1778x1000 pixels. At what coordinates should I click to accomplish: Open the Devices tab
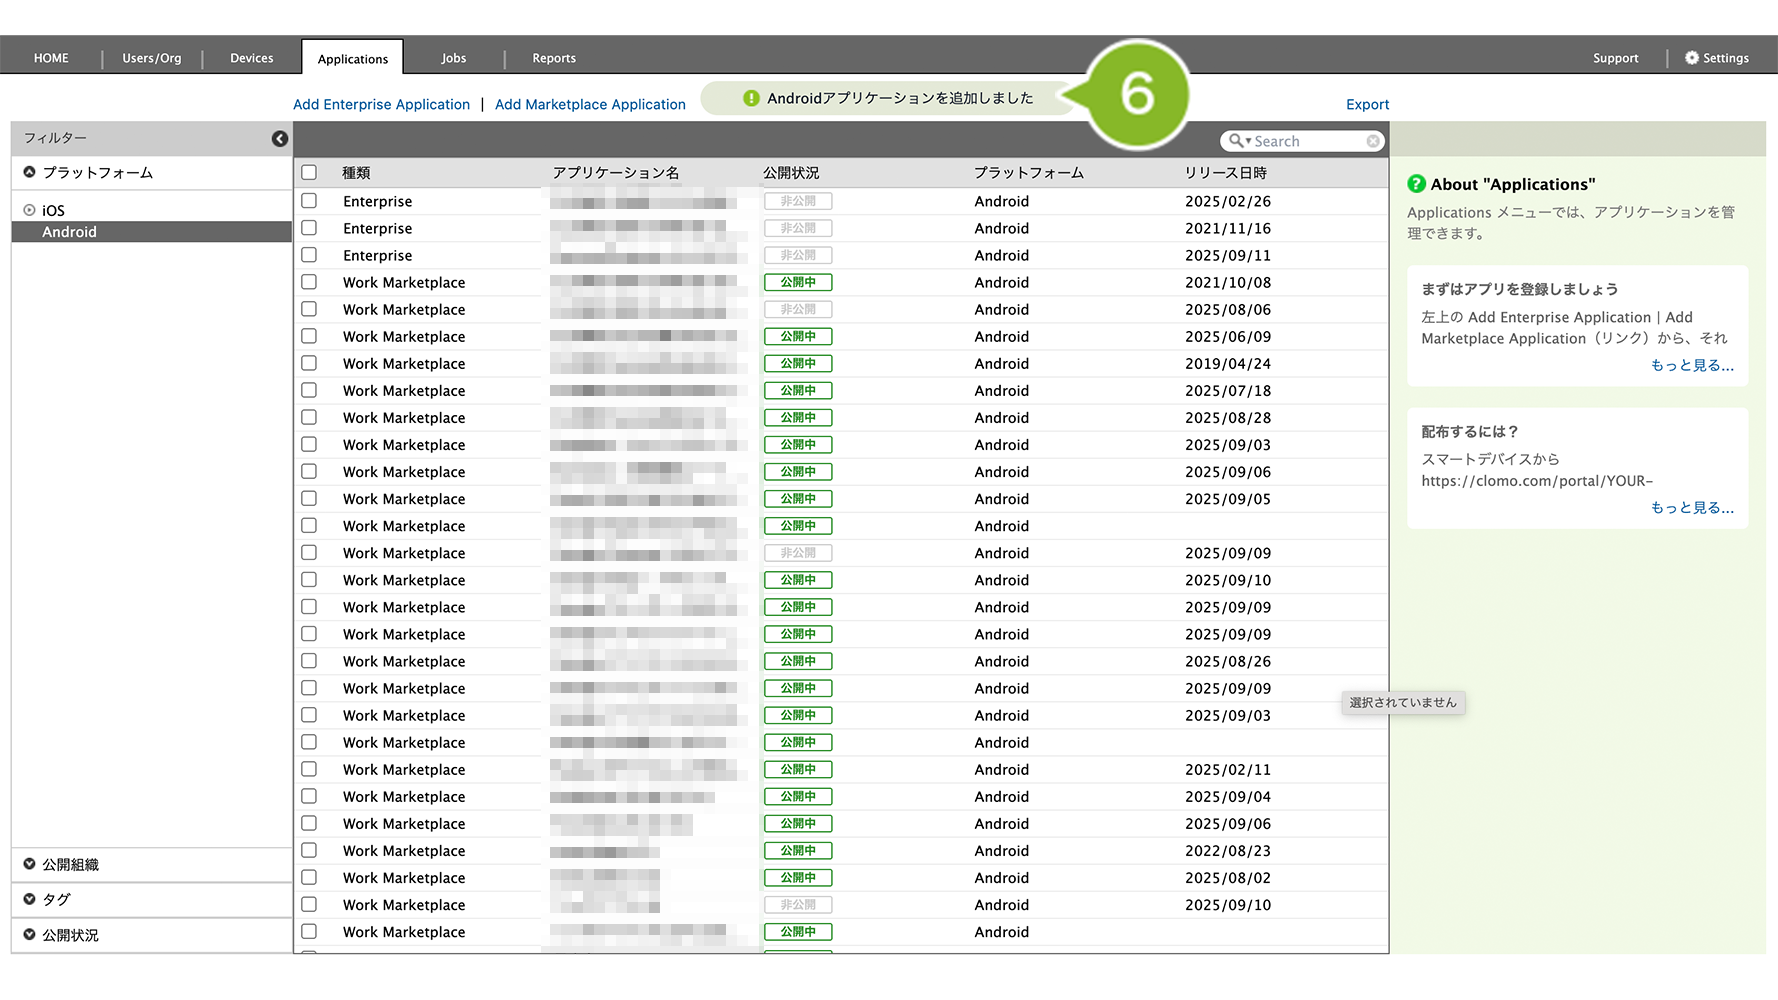click(251, 58)
